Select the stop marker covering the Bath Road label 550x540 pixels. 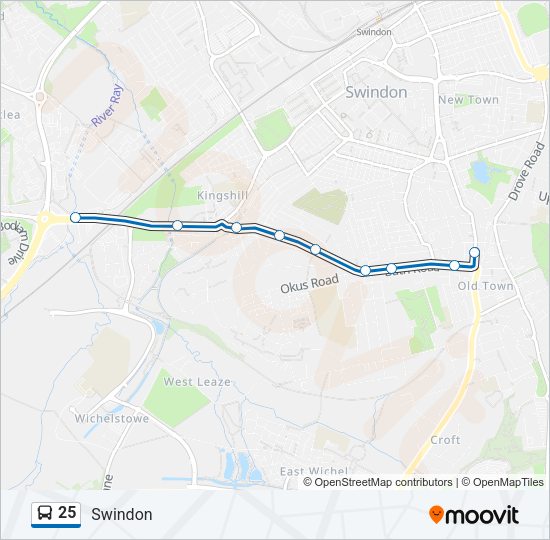pyautogui.click(x=391, y=268)
